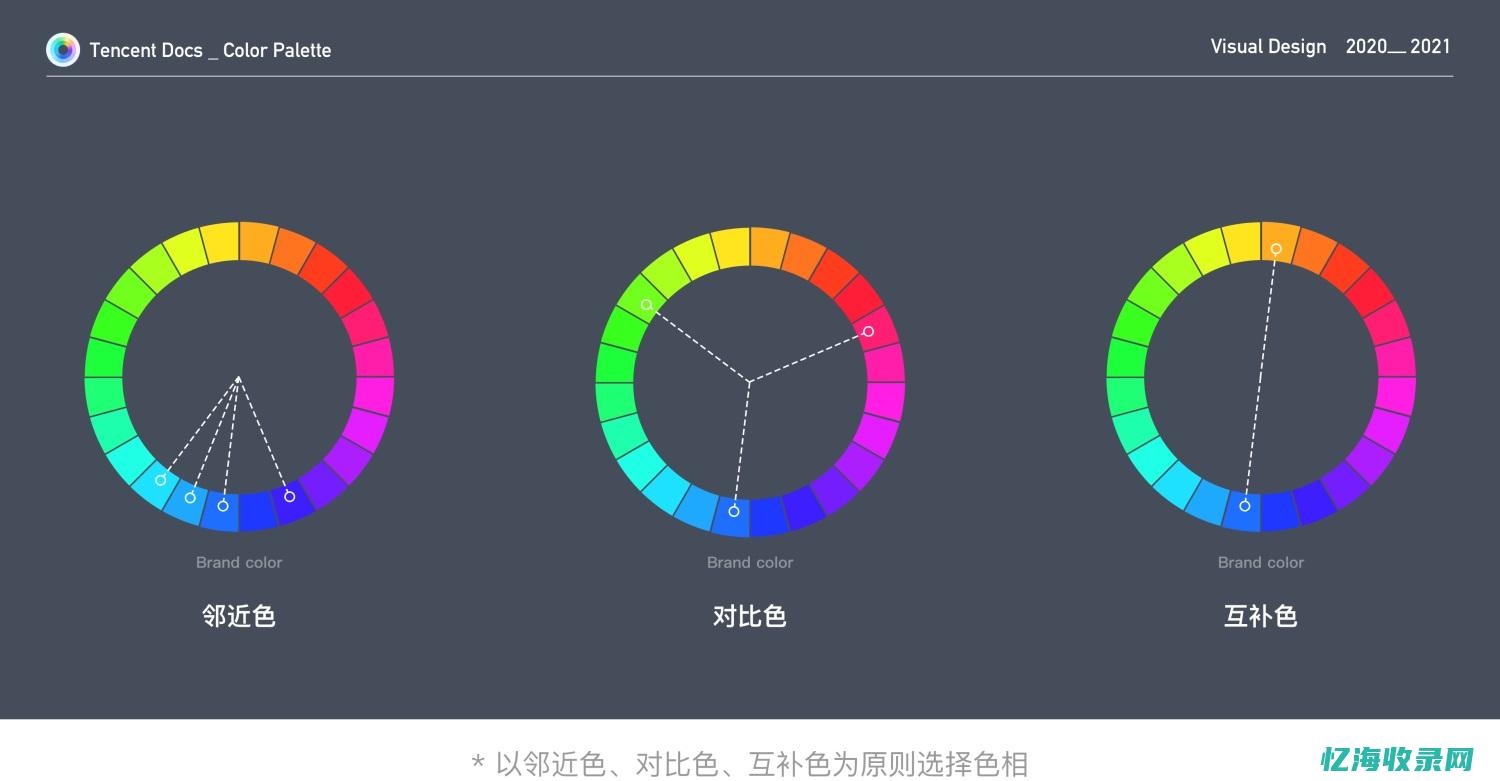Pick the blue marker on the 互补色 wheel
This screenshot has width=1500, height=781.
1245,506
